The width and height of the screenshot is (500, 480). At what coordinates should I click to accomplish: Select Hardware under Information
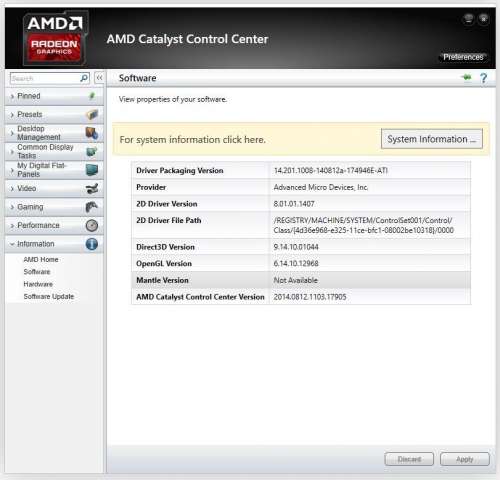(x=38, y=284)
